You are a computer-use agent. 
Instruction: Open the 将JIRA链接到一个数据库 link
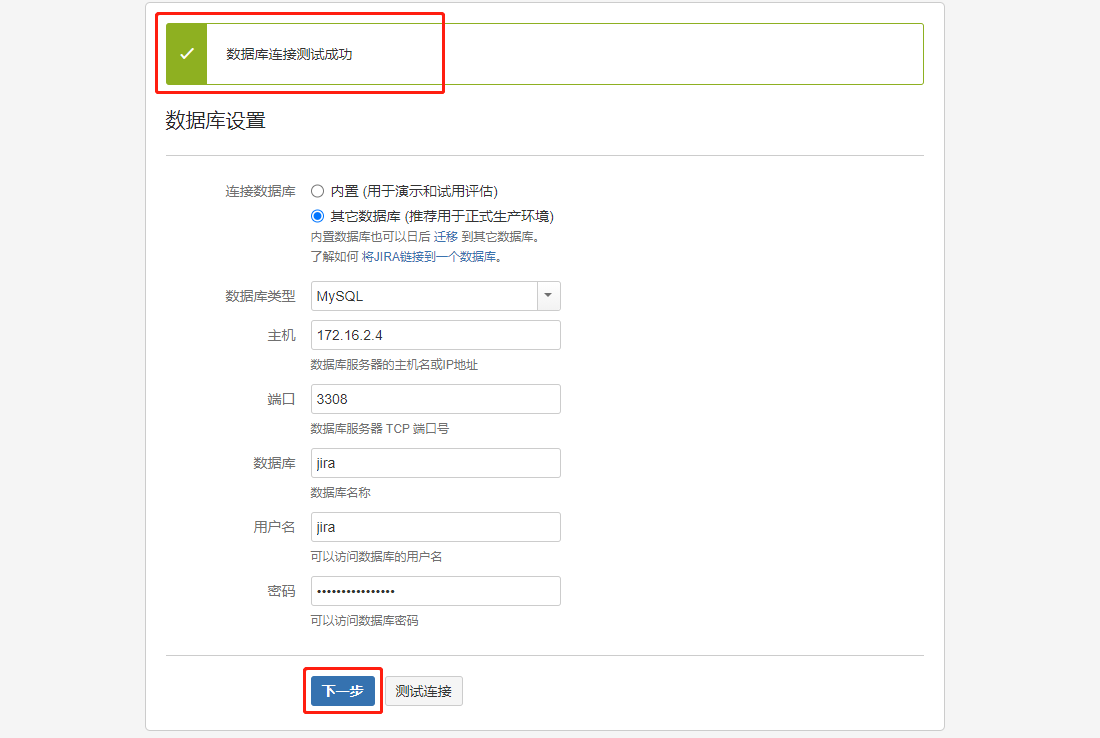pos(429,257)
